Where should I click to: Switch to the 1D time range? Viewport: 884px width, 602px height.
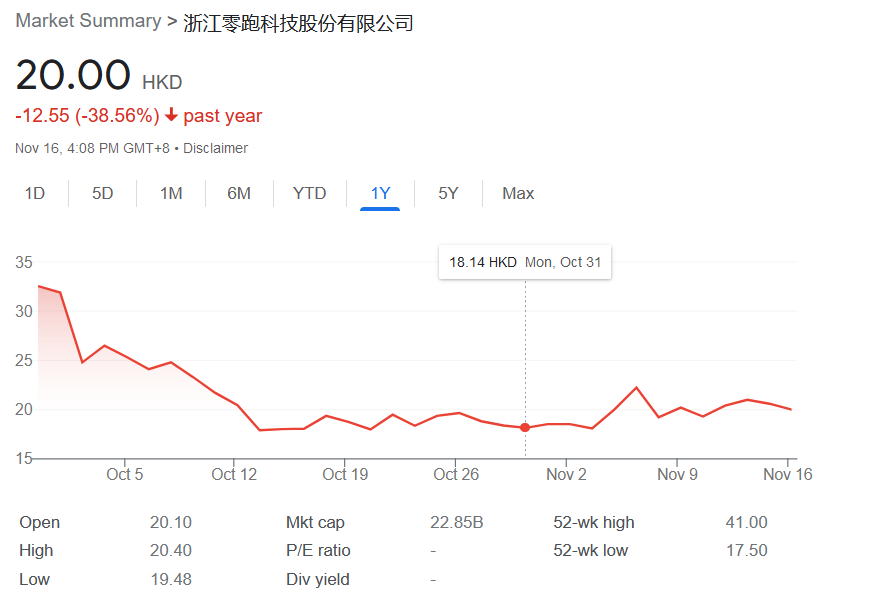[x=35, y=193]
